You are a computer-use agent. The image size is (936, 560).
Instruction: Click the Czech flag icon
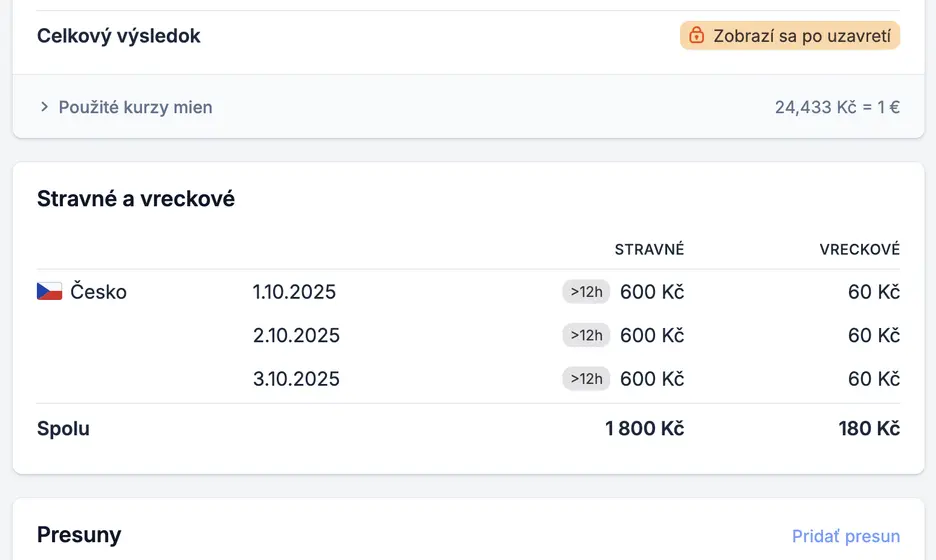tap(50, 292)
